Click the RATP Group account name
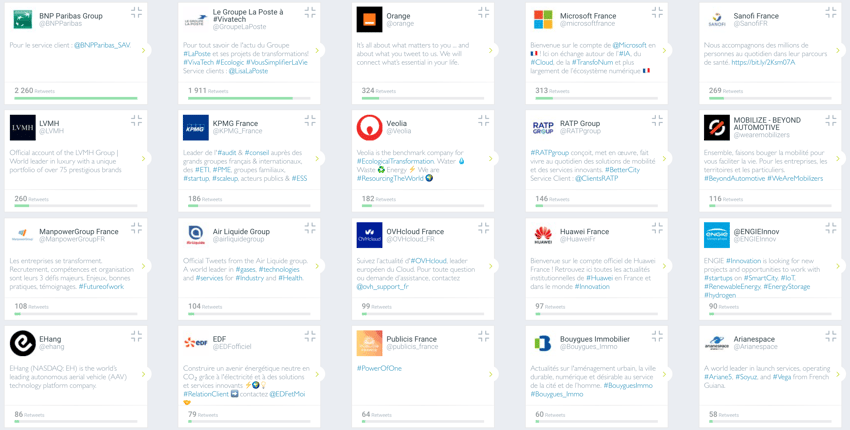This screenshot has height=430, width=850. (579, 123)
